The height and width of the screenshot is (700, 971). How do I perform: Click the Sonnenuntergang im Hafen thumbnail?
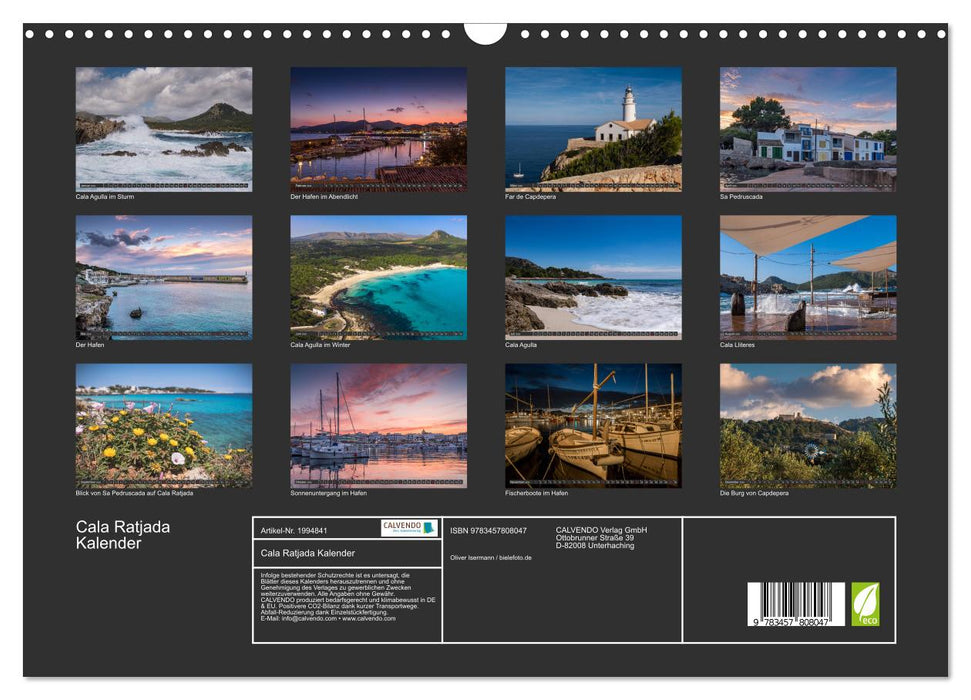click(x=378, y=425)
